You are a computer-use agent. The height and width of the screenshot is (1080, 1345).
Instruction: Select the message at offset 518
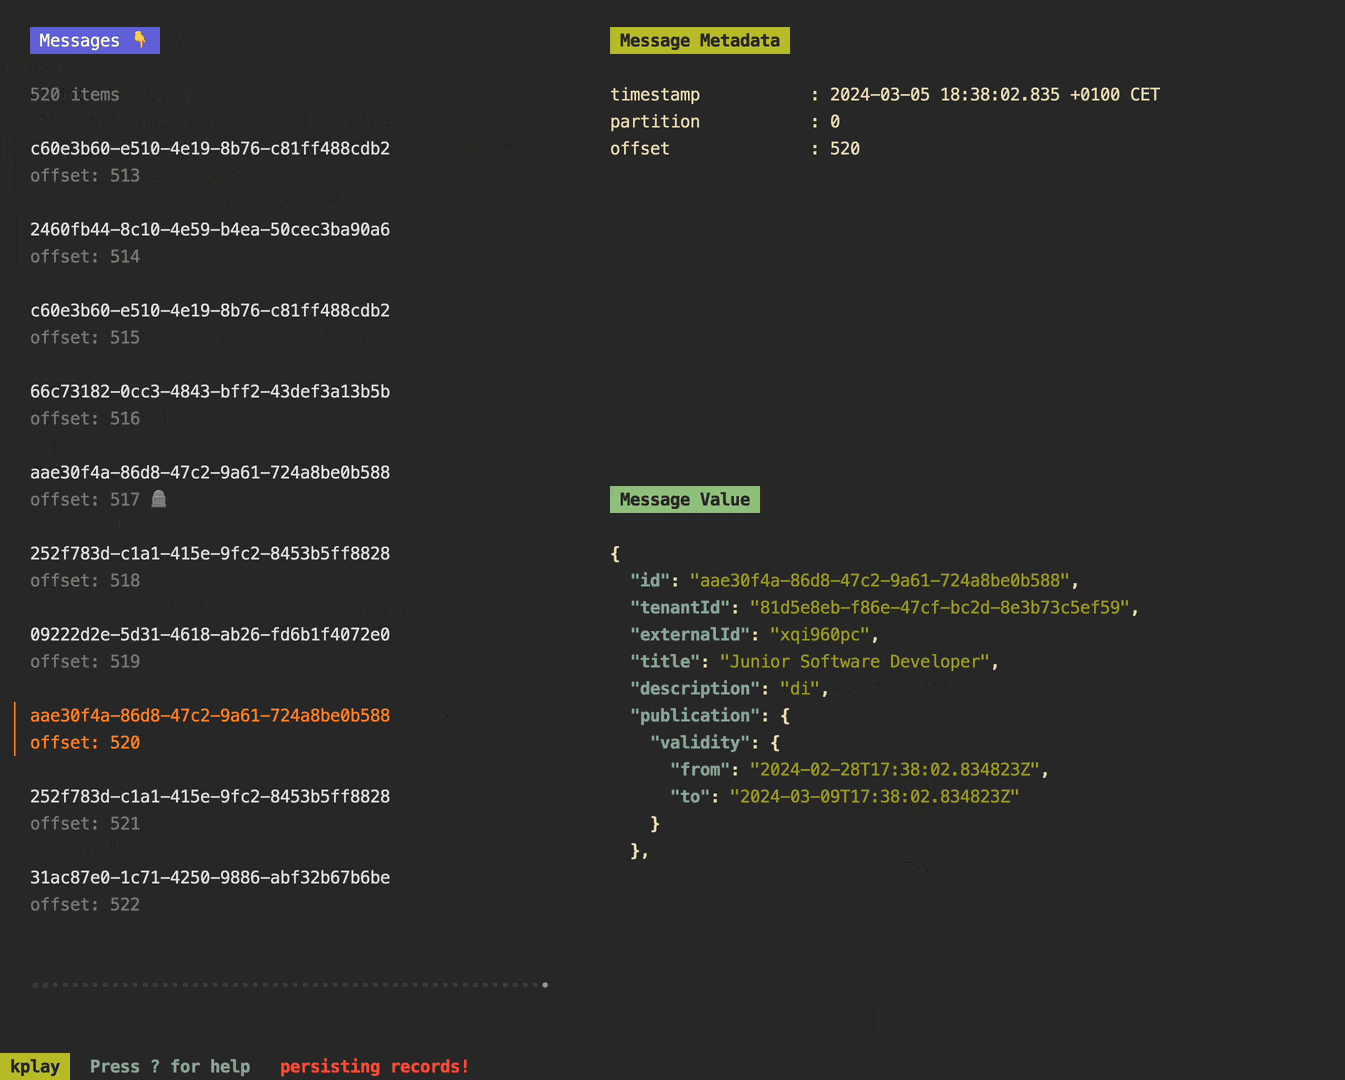pyautogui.click(x=209, y=566)
